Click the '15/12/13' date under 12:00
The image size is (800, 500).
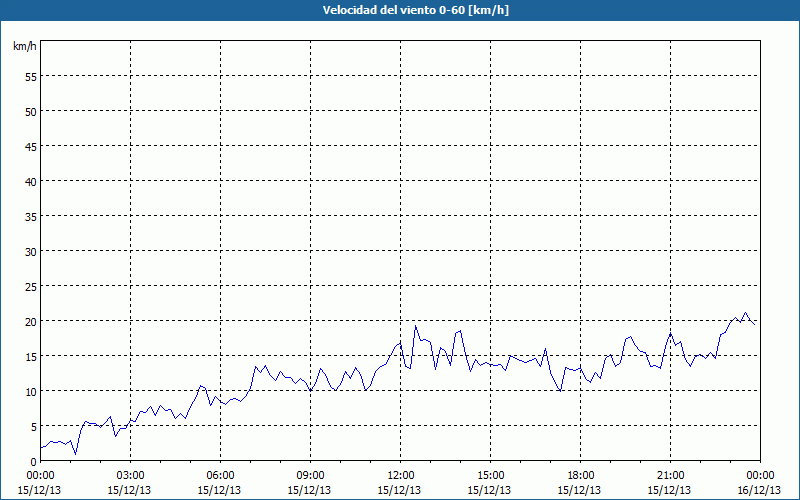click(x=399, y=490)
